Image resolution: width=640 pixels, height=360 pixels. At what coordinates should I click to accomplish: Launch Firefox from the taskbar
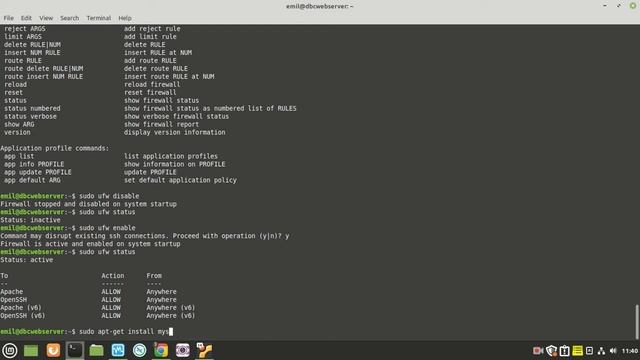[53, 350]
